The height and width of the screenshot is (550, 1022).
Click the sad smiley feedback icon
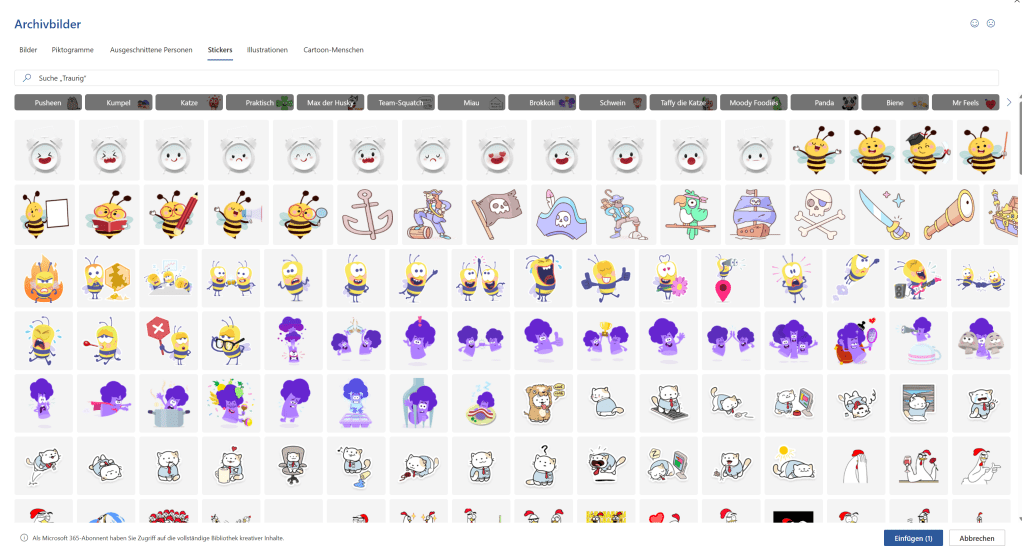coord(991,23)
